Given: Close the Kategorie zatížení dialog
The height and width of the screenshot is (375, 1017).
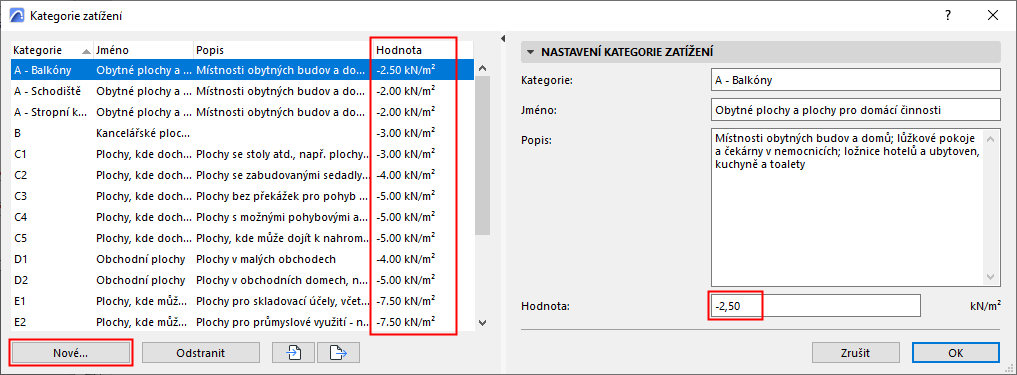Looking at the screenshot, I should [x=992, y=16].
